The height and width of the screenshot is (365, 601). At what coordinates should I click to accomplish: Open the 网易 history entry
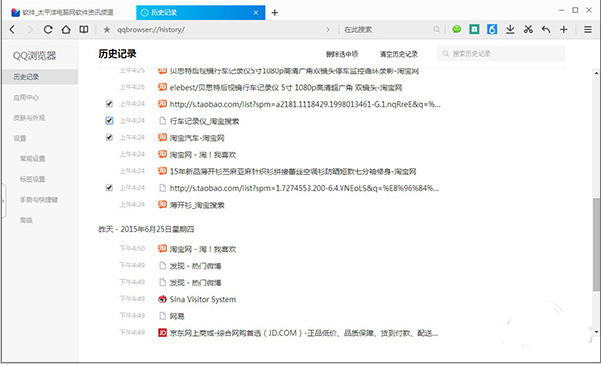(x=177, y=316)
